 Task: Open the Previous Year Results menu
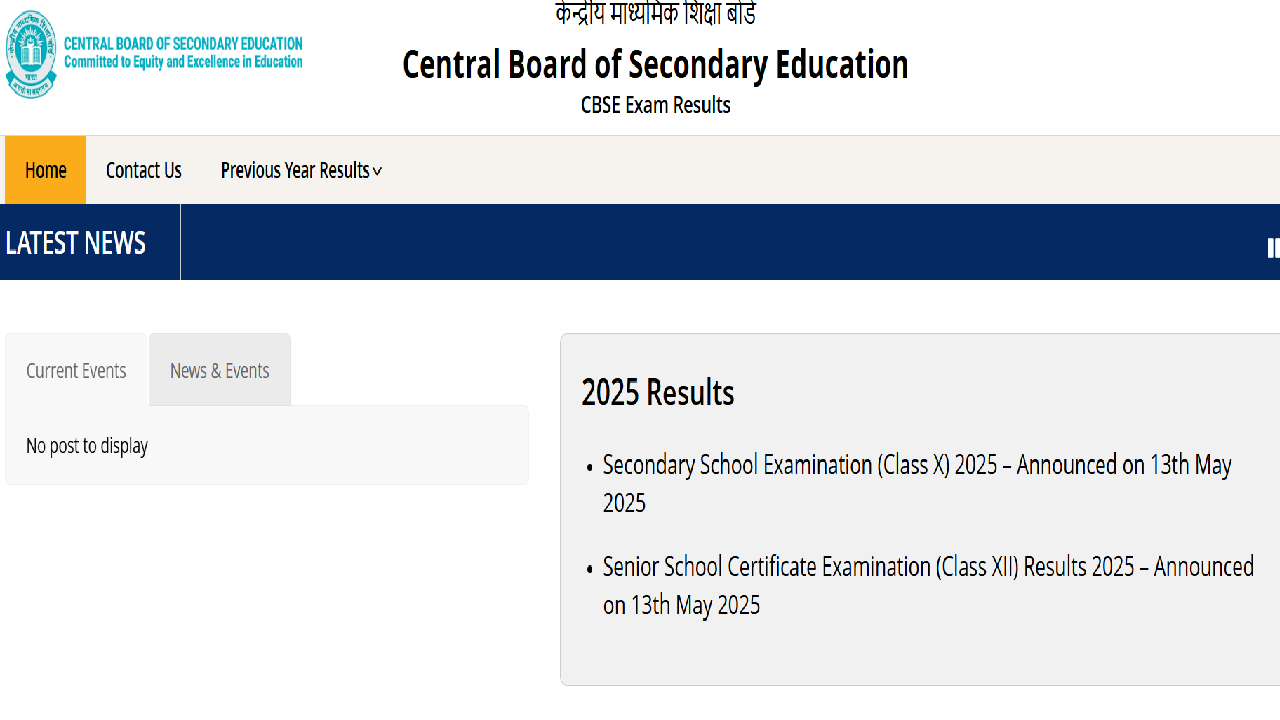click(x=301, y=171)
